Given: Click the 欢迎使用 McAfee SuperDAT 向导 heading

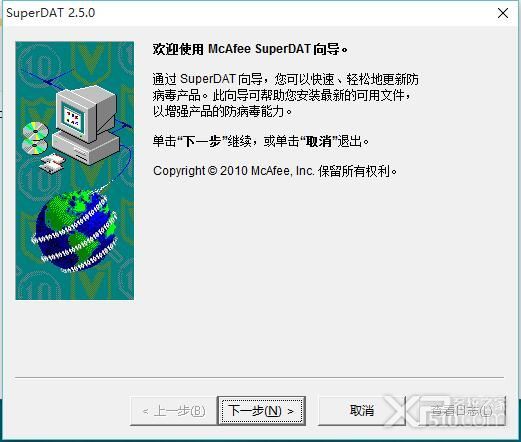Looking at the screenshot, I should pyautogui.click(x=250, y=49).
